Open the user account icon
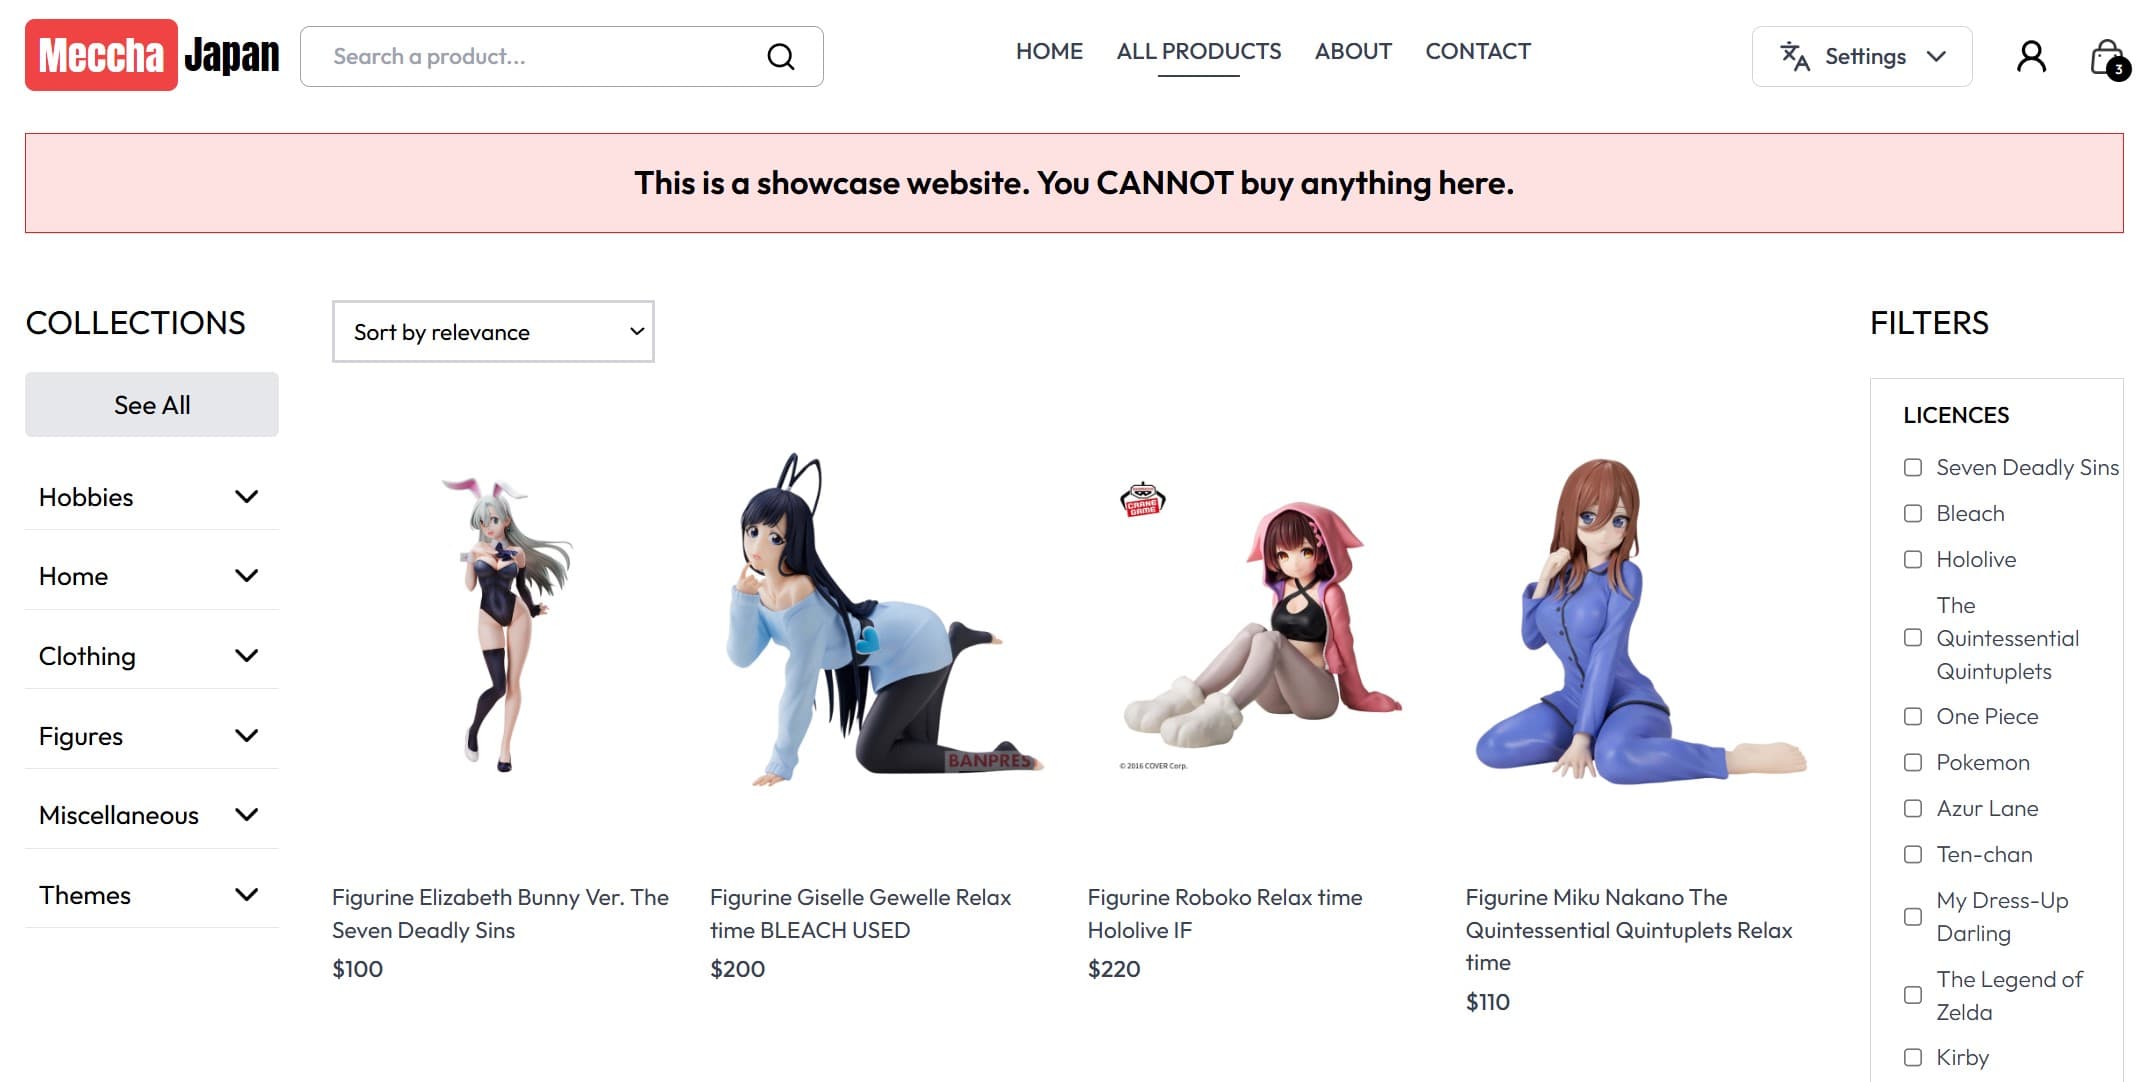2141x1082 pixels. click(2031, 56)
